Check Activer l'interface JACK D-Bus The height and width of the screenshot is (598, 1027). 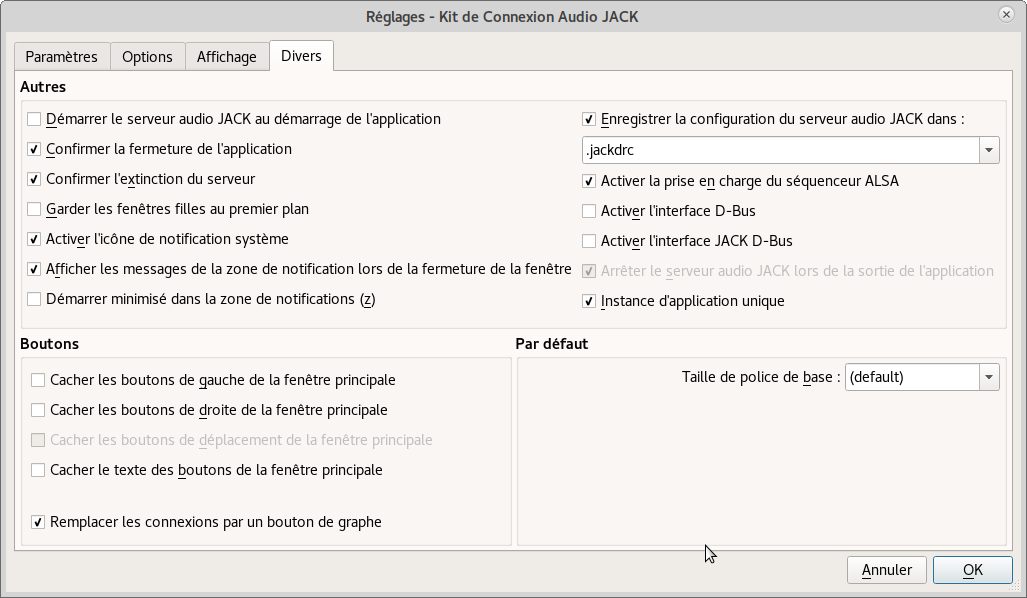point(589,241)
